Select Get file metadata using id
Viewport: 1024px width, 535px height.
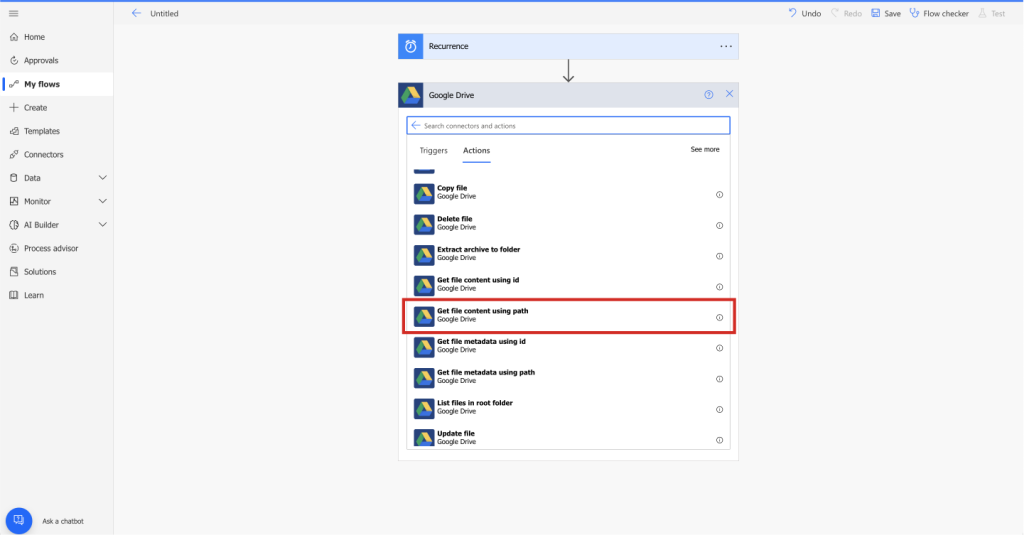pos(568,348)
